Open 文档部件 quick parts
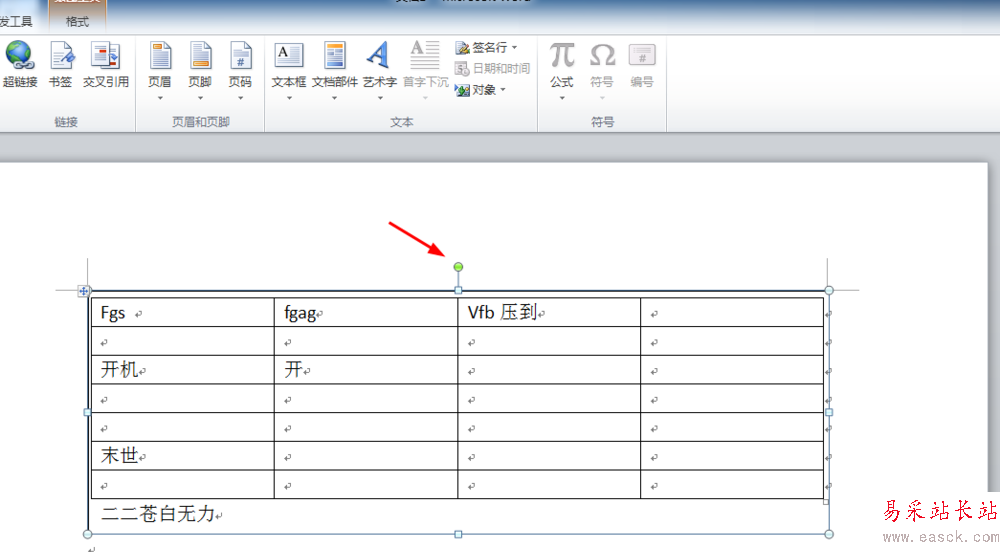Screen dimensions: 1000x552 (334, 56)
